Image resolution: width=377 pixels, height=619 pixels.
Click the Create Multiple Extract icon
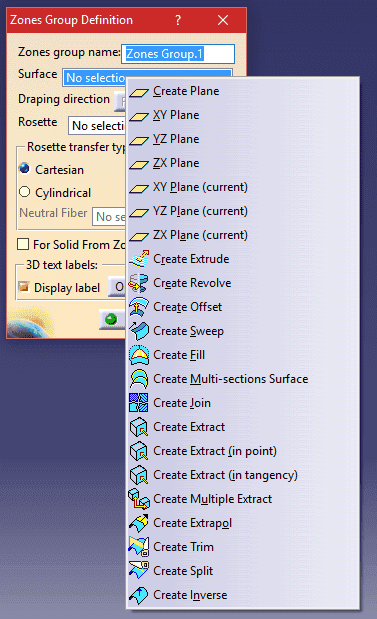coord(139,499)
